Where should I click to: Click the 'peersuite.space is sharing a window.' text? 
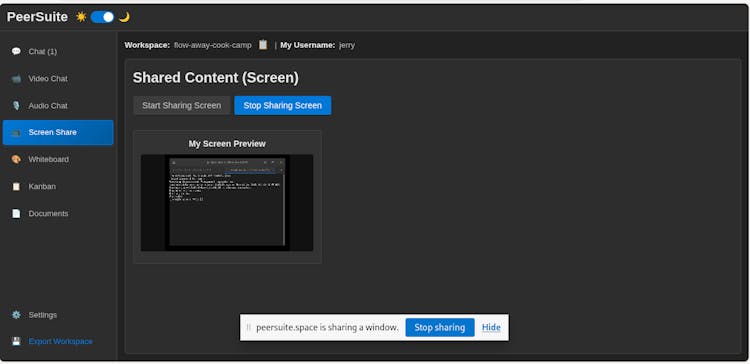(x=327, y=328)
